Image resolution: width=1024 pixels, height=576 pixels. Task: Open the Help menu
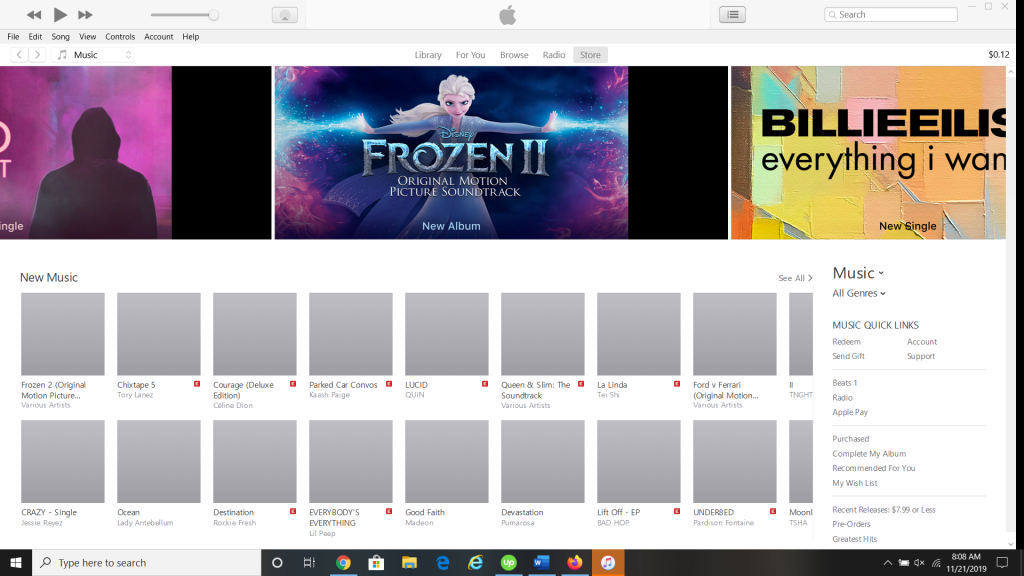(x=191, y=37)
